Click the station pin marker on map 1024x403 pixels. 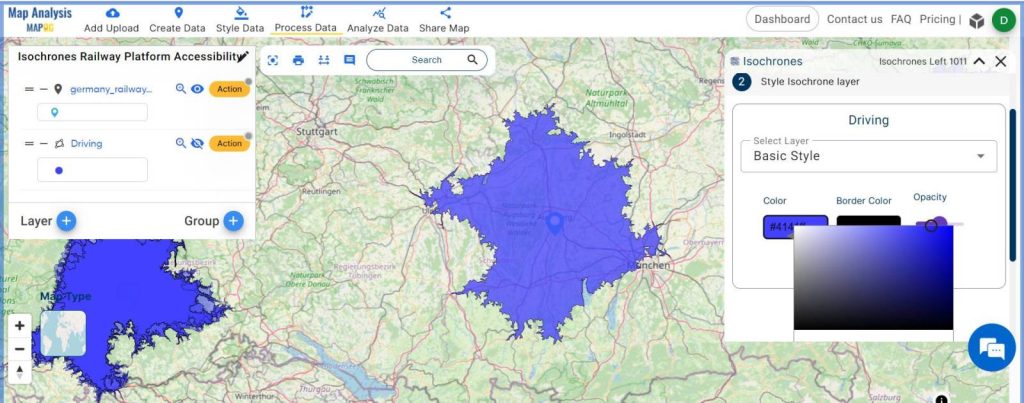click(554, 224)
